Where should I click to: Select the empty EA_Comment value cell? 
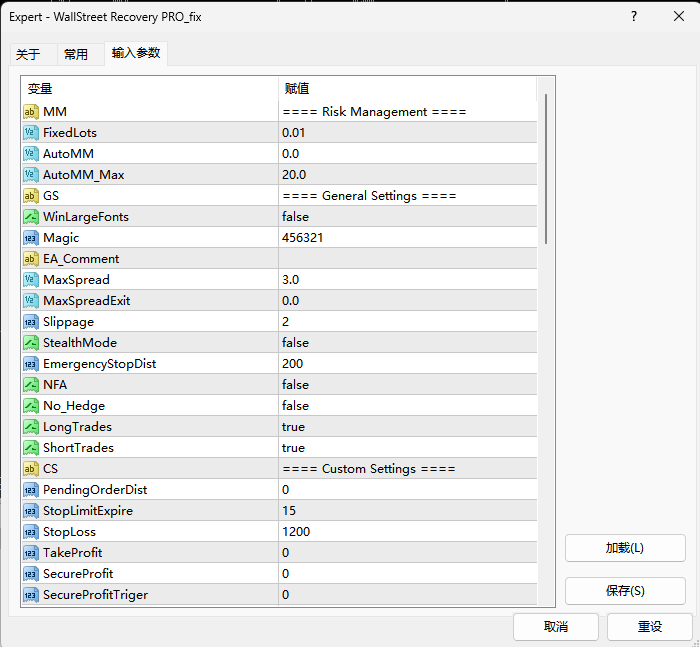click(x=408, y=259)
